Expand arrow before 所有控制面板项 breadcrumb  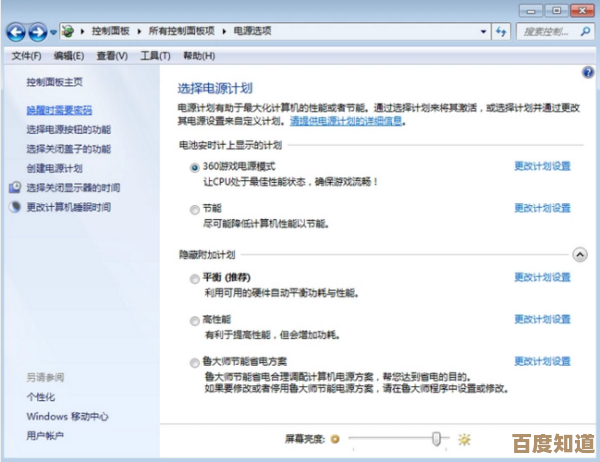point(139,31)
